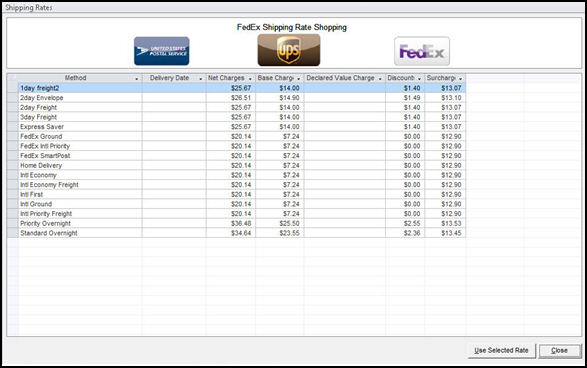The height and width of the screenshot is (368, 587).
Task: Click the $2.36 discount cell
Action: click(x=405, y=233)
